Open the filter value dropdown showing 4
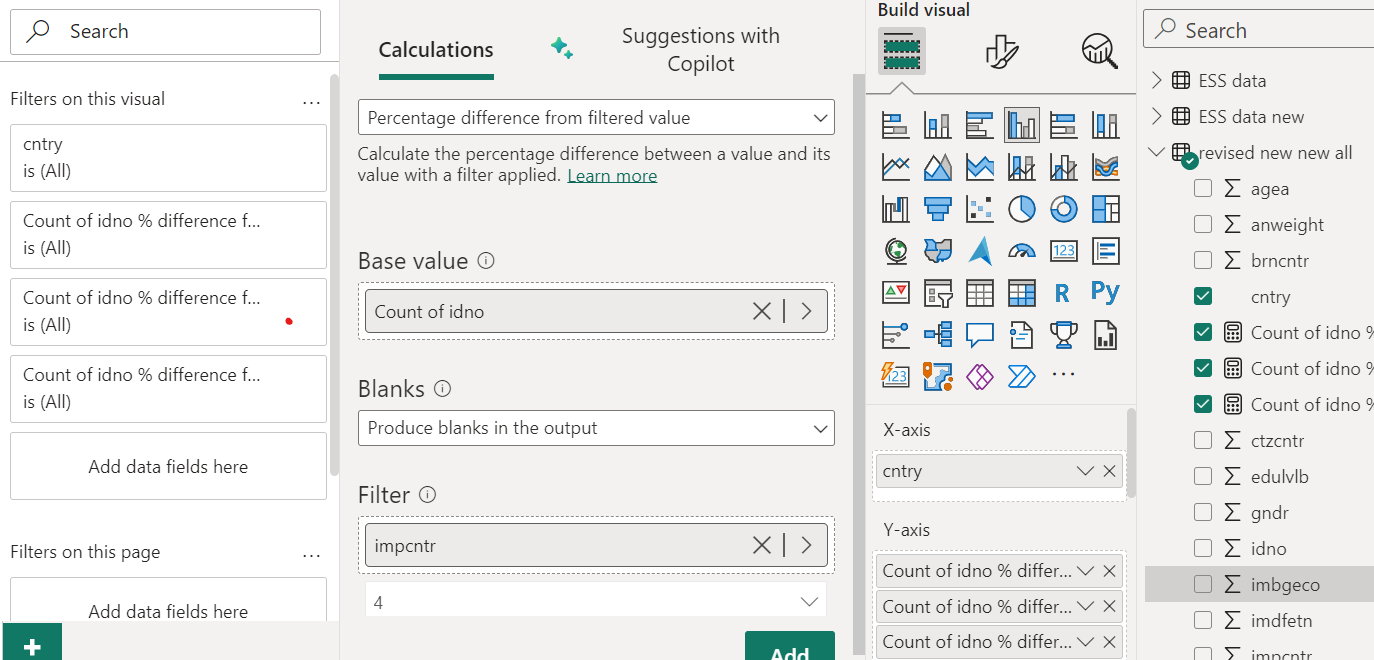This screenshot has width=1374, height=660. [596, 602]
